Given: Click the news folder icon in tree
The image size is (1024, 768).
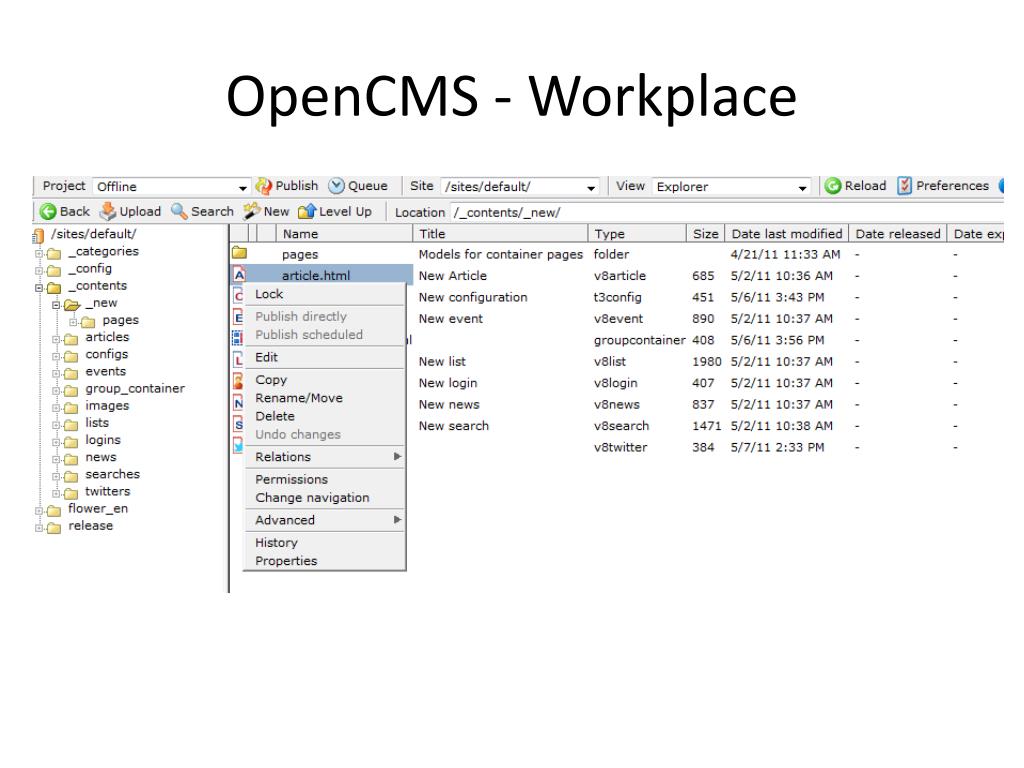Looking at the screenshot, I should (71, 459).
